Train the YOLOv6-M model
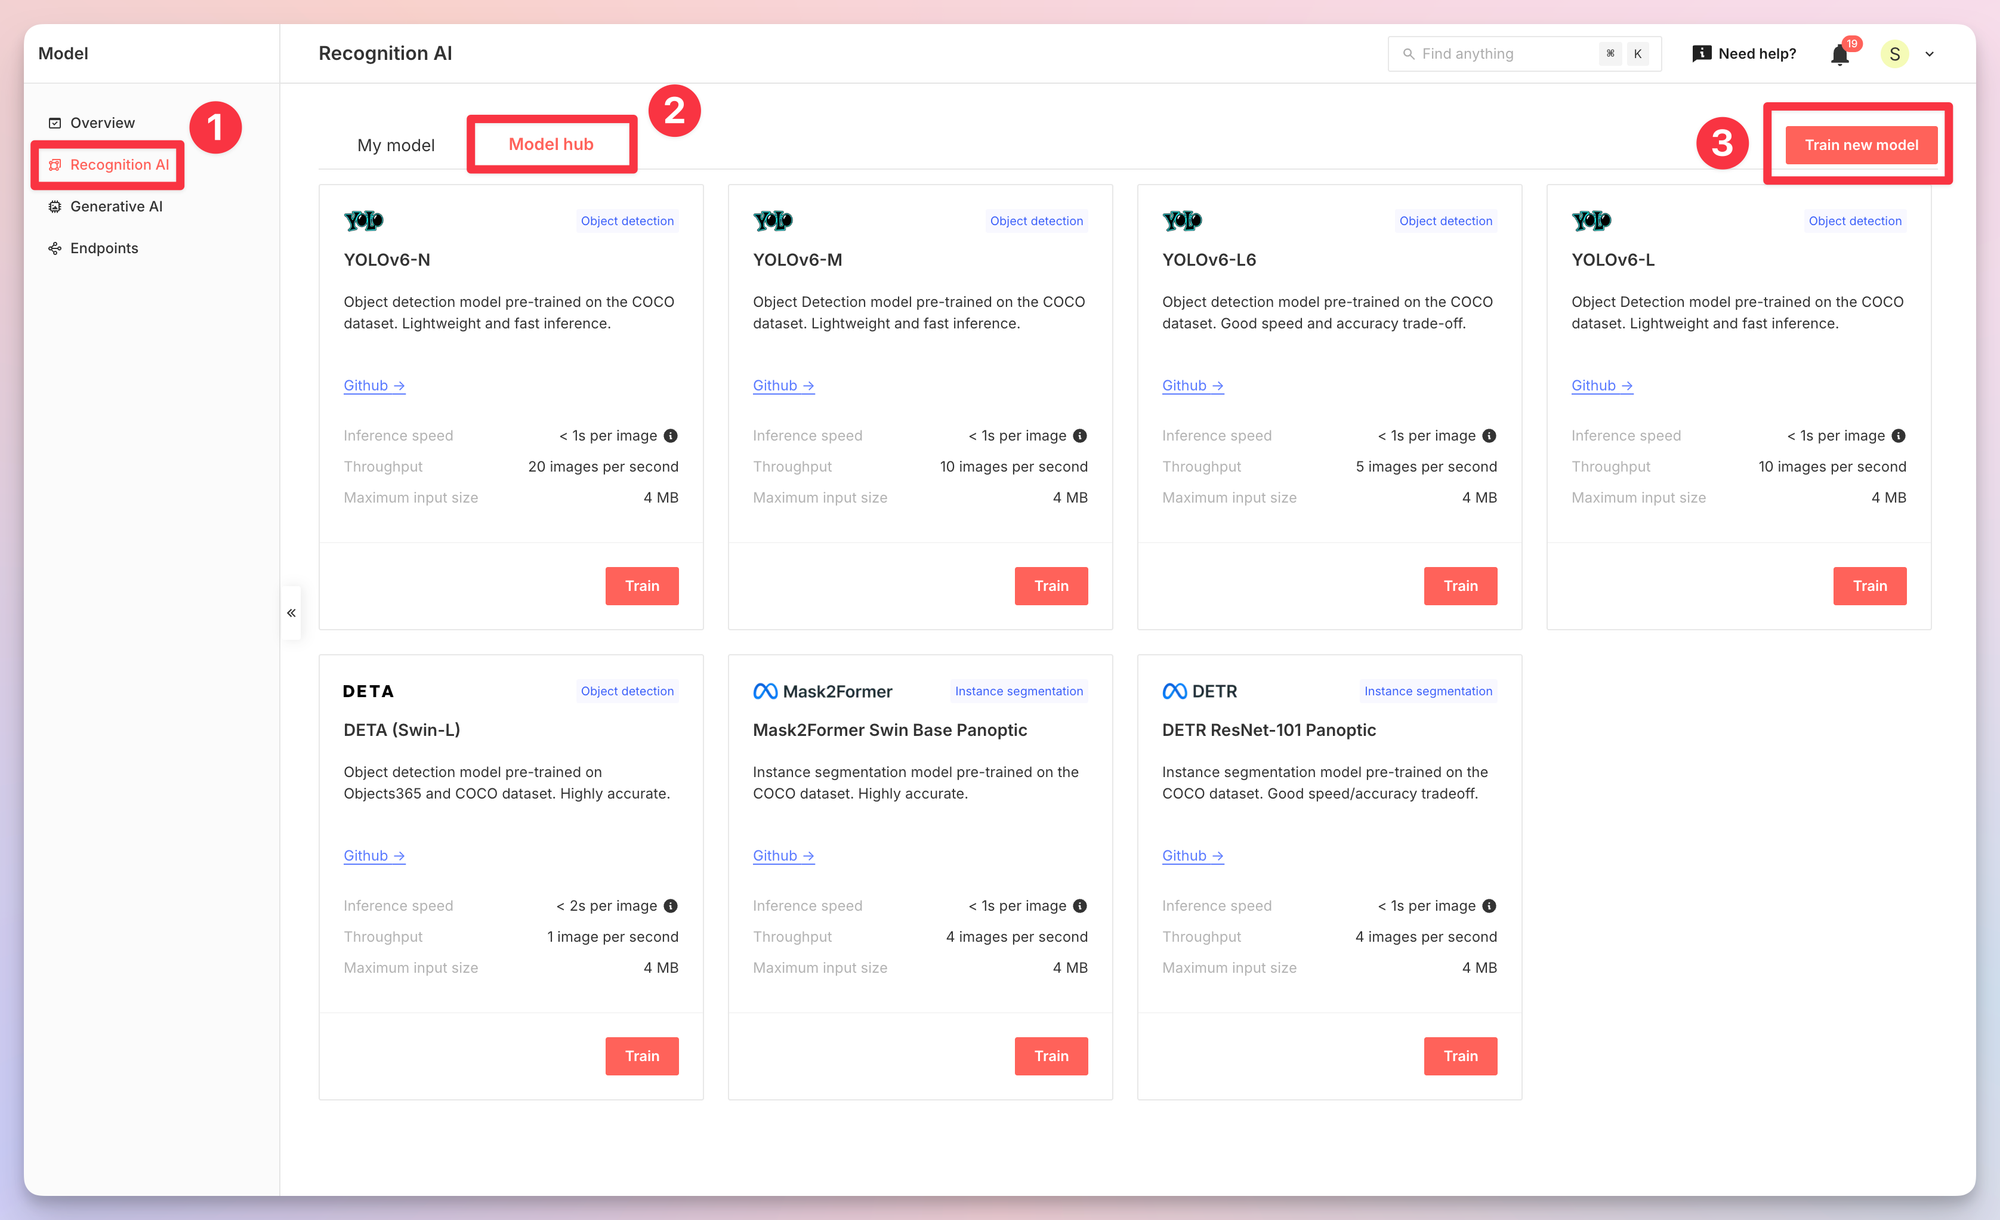Image resolution: width=2000 pixels, height=1220 pixels. tap(1051, 586)
